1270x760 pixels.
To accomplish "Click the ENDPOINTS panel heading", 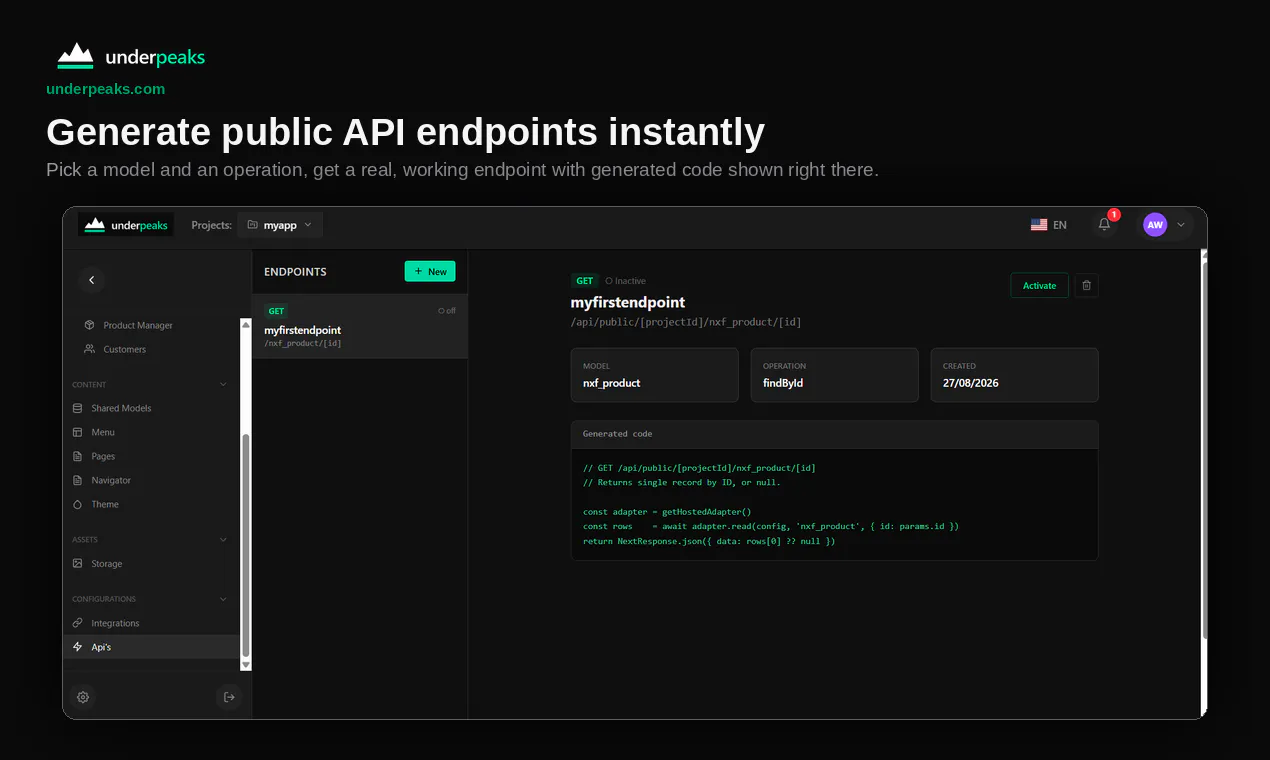I will (x=295, y=272).
